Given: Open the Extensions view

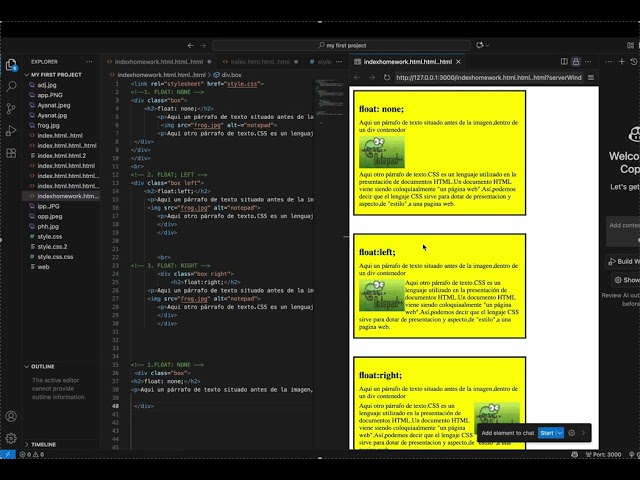Looking at the screenshot, I should coord(11,153).
